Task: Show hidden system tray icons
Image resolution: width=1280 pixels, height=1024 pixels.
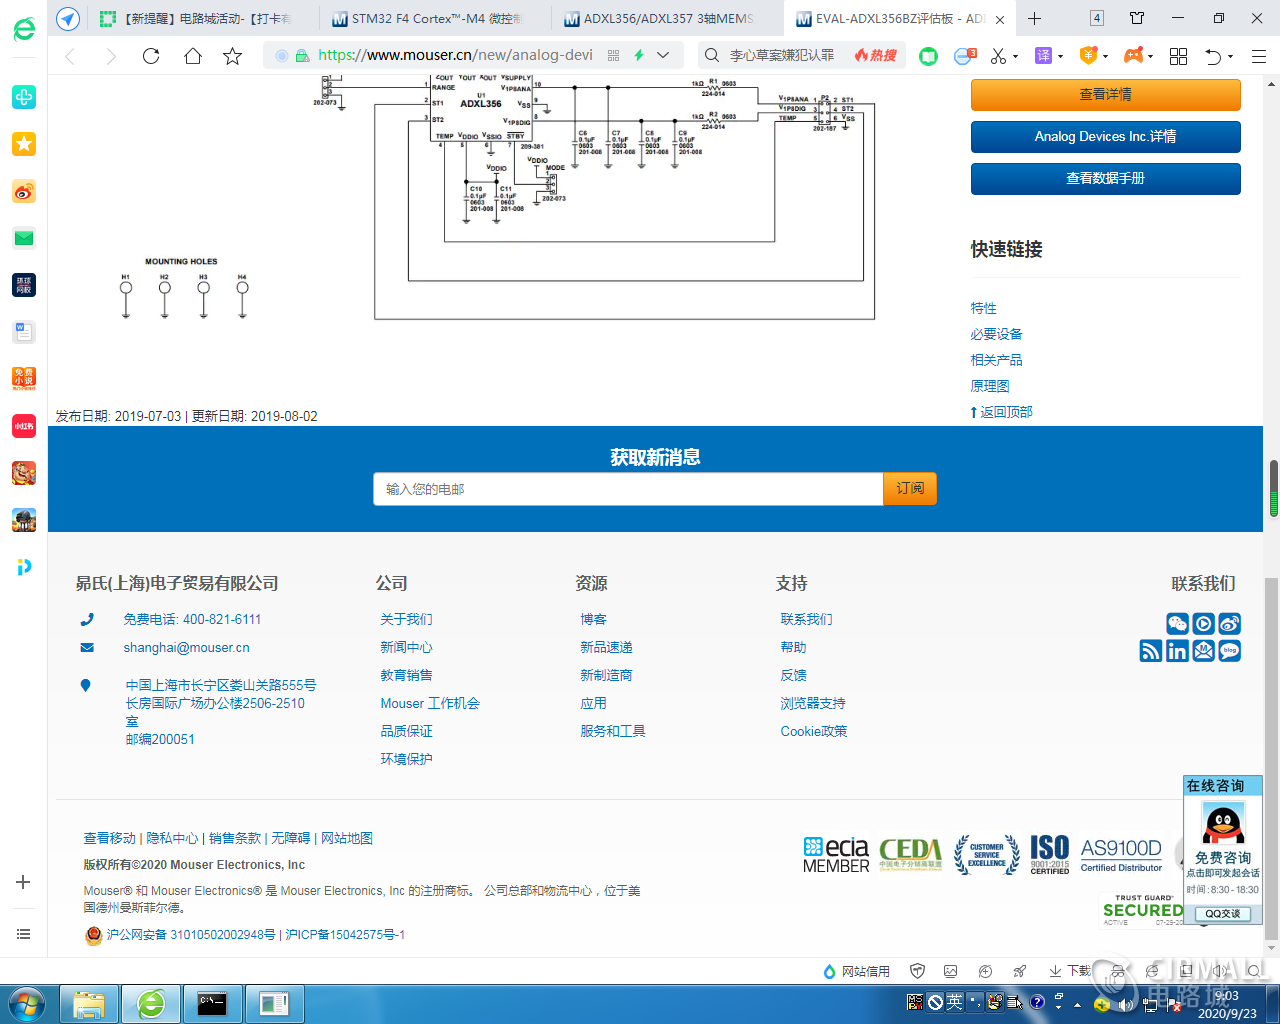Action: coord(1077,1004)
